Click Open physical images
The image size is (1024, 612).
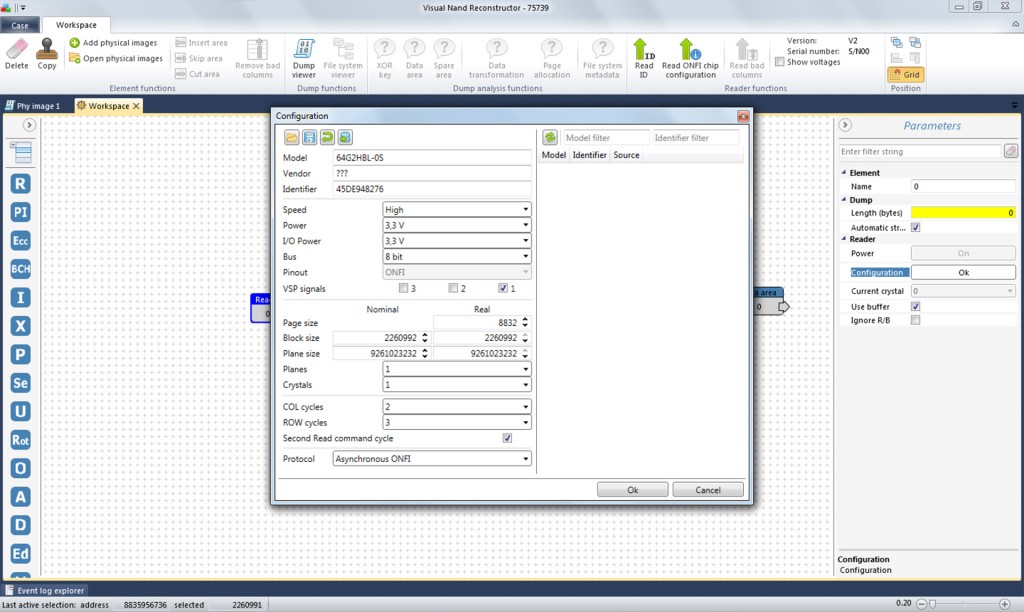[x=116, y=58]
